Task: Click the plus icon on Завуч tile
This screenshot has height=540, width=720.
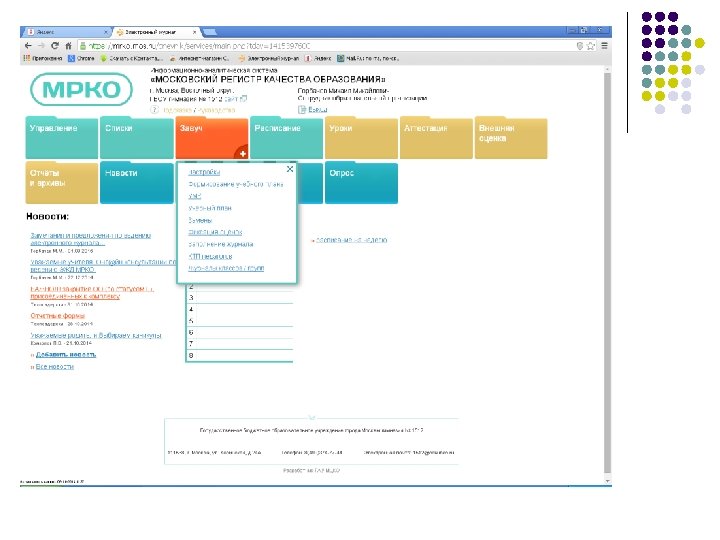Action: (x=242, y=153)
